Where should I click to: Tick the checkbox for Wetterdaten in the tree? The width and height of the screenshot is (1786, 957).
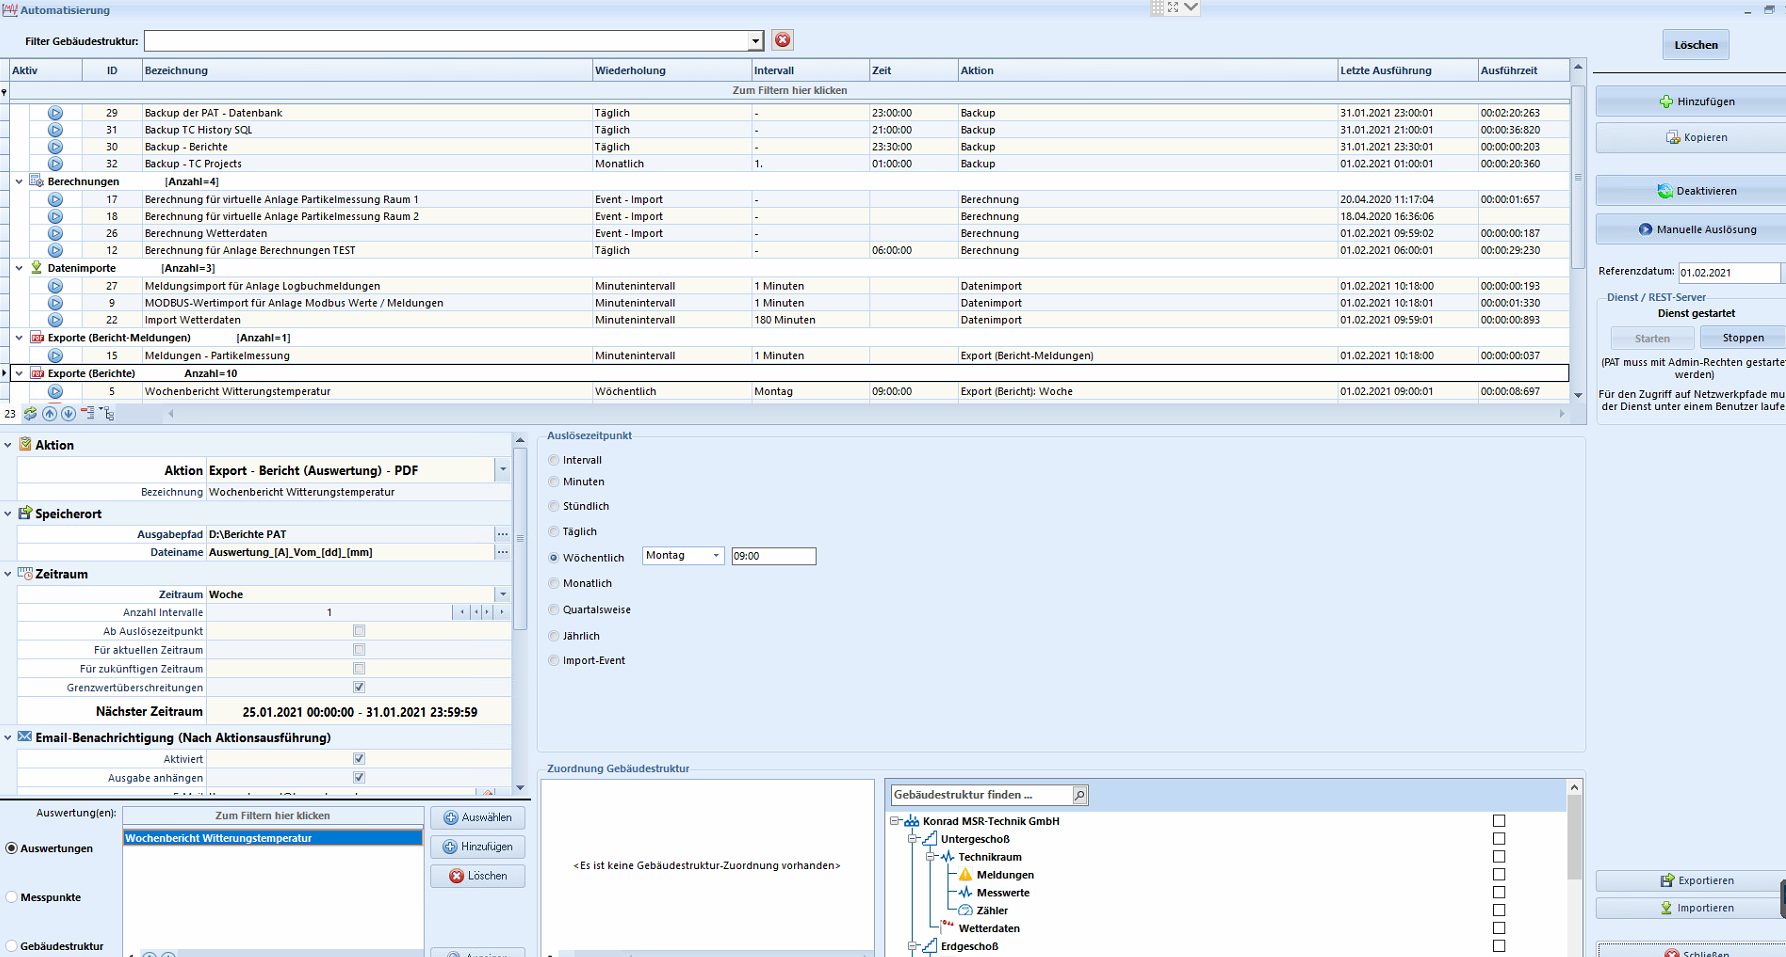click(1499, 928)
